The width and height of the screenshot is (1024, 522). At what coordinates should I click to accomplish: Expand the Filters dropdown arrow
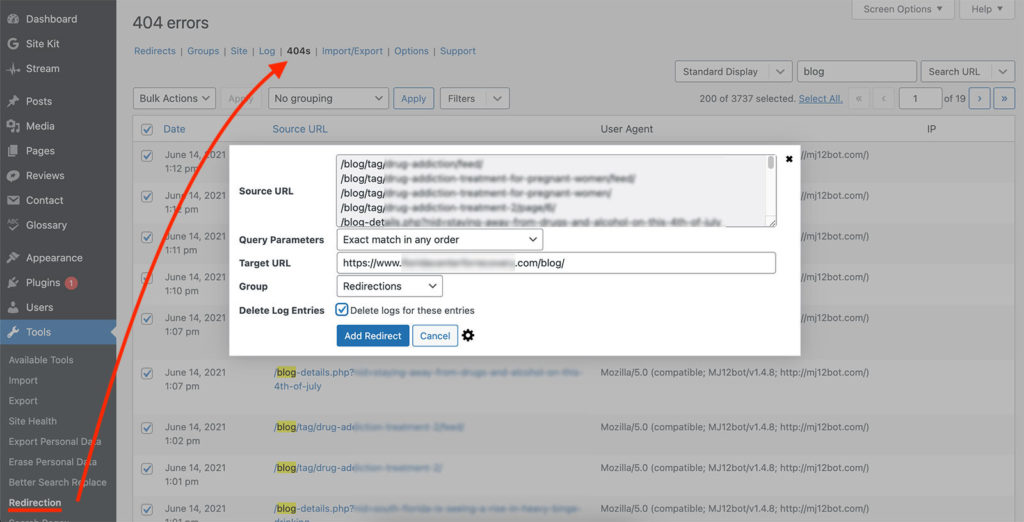click(497, 99)
